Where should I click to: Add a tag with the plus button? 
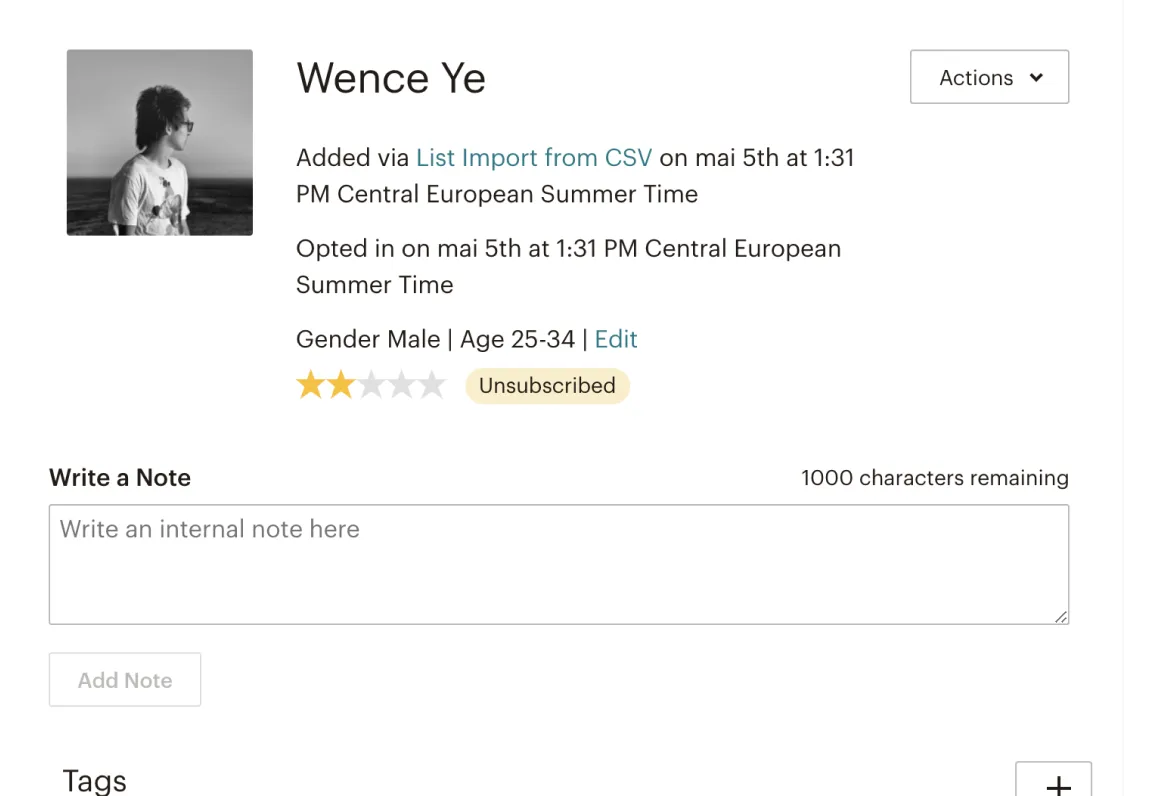pos(1054,780)
